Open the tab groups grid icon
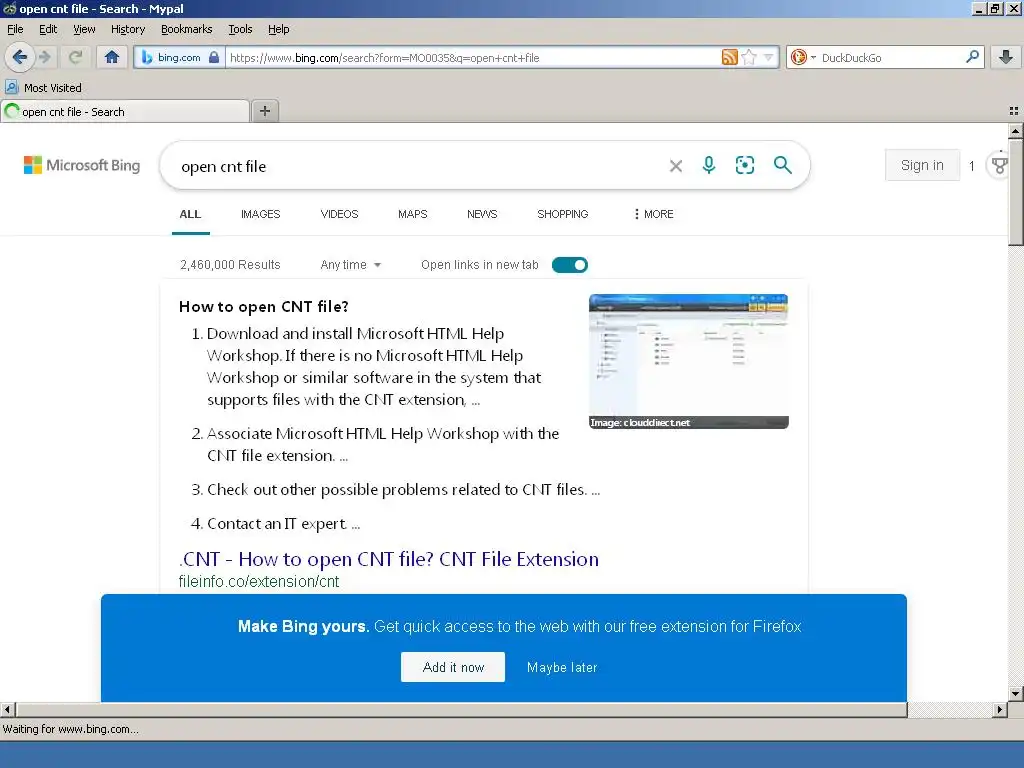The width and height of the screenshot is (1024, 768). point(1014,111)
